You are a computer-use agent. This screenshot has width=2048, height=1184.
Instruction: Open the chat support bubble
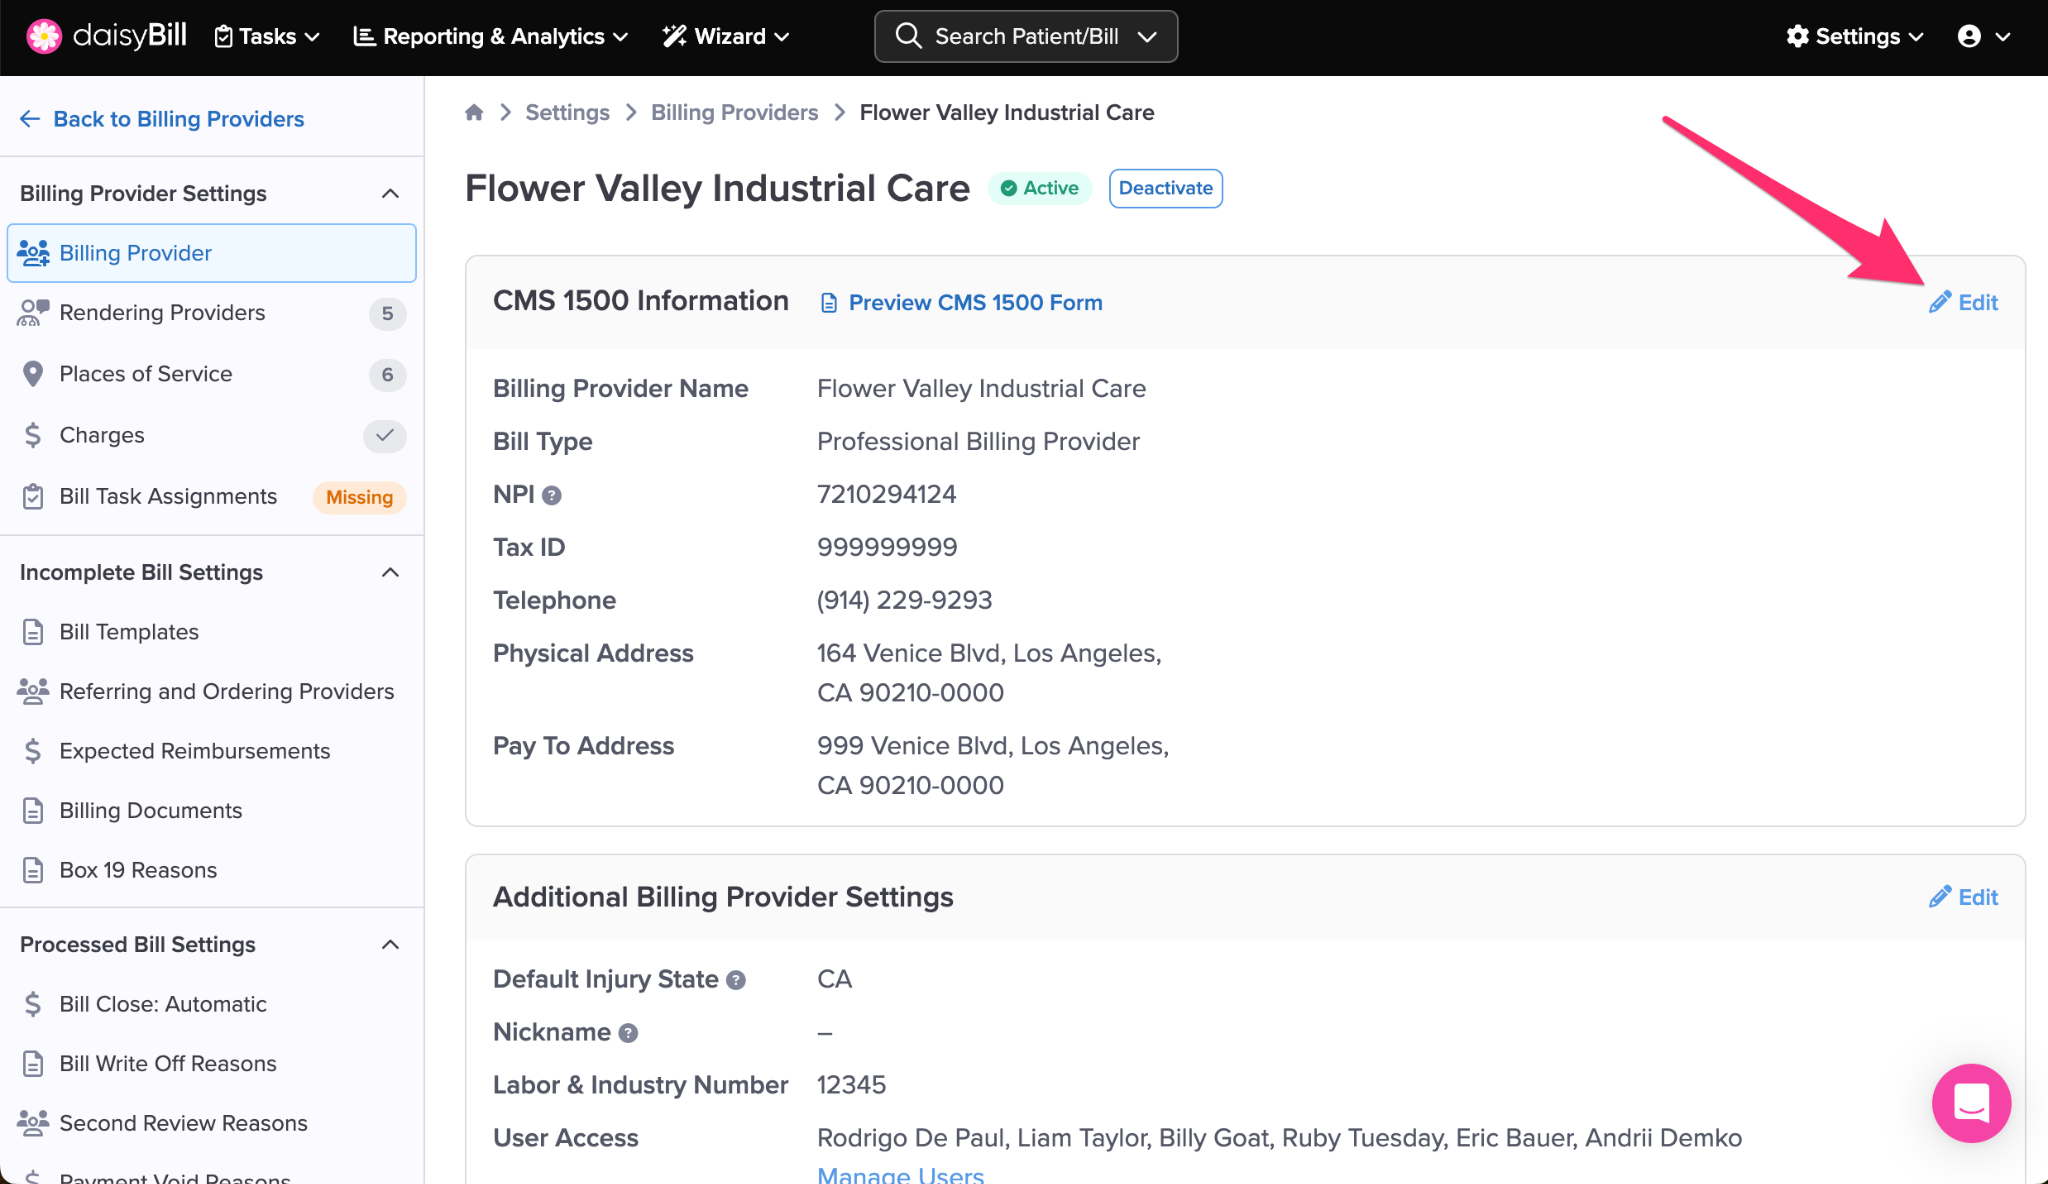click(1971, 1103)
